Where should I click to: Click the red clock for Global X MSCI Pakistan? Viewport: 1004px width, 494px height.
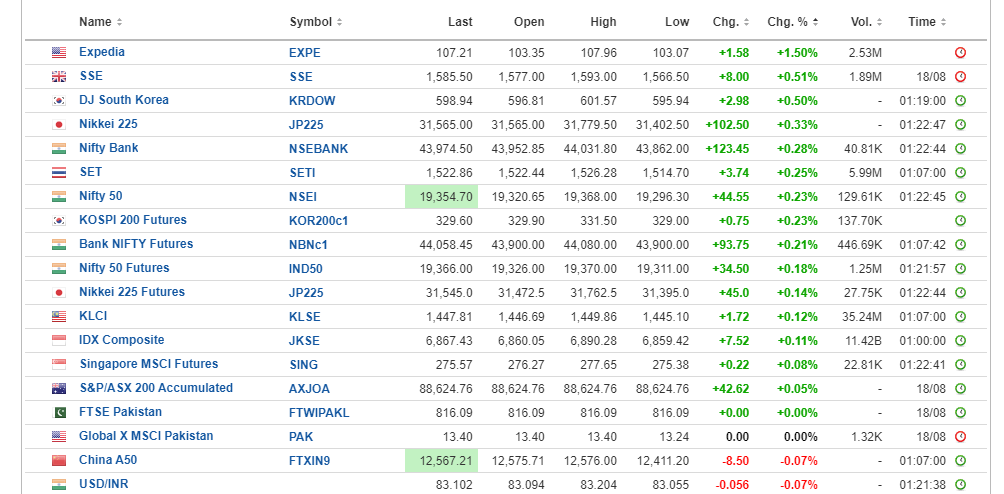960,437
